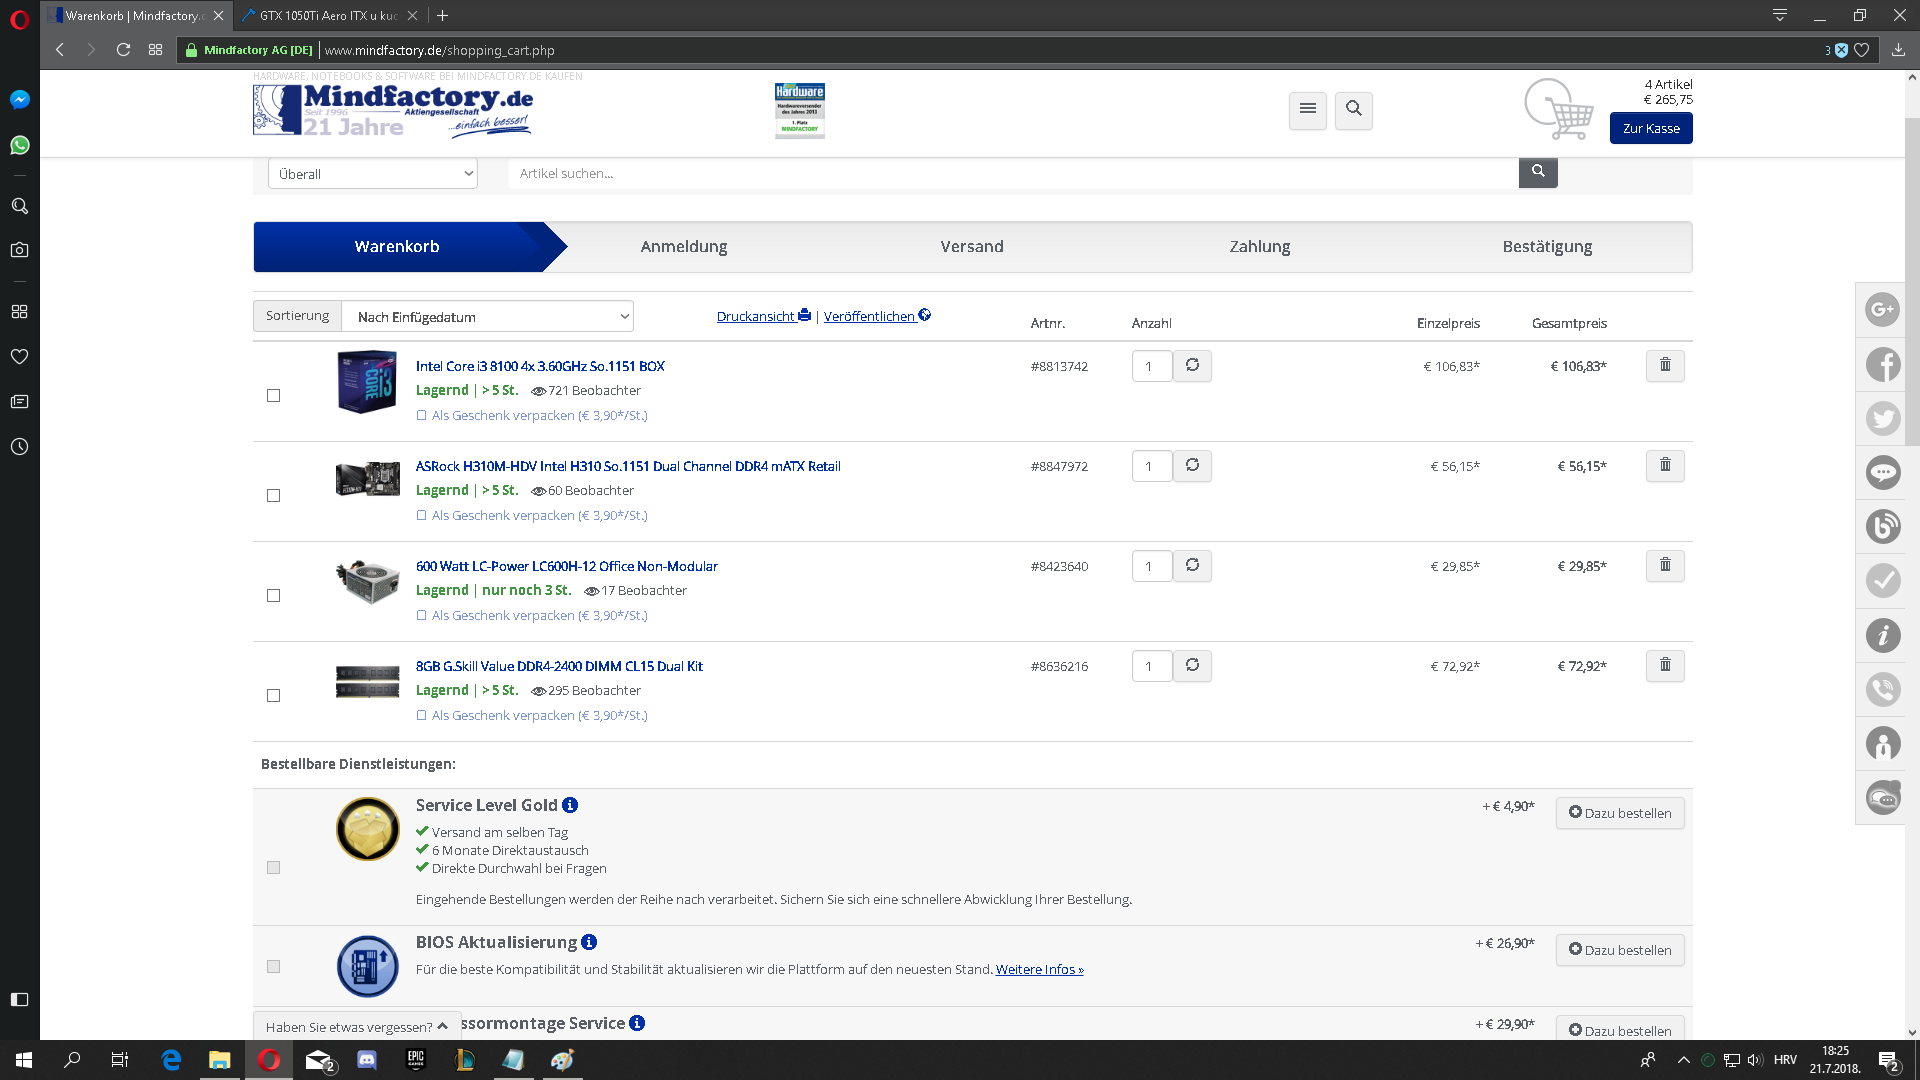
Task: Toggle sidebar panel at bottom left
Action: click(19, 999)
